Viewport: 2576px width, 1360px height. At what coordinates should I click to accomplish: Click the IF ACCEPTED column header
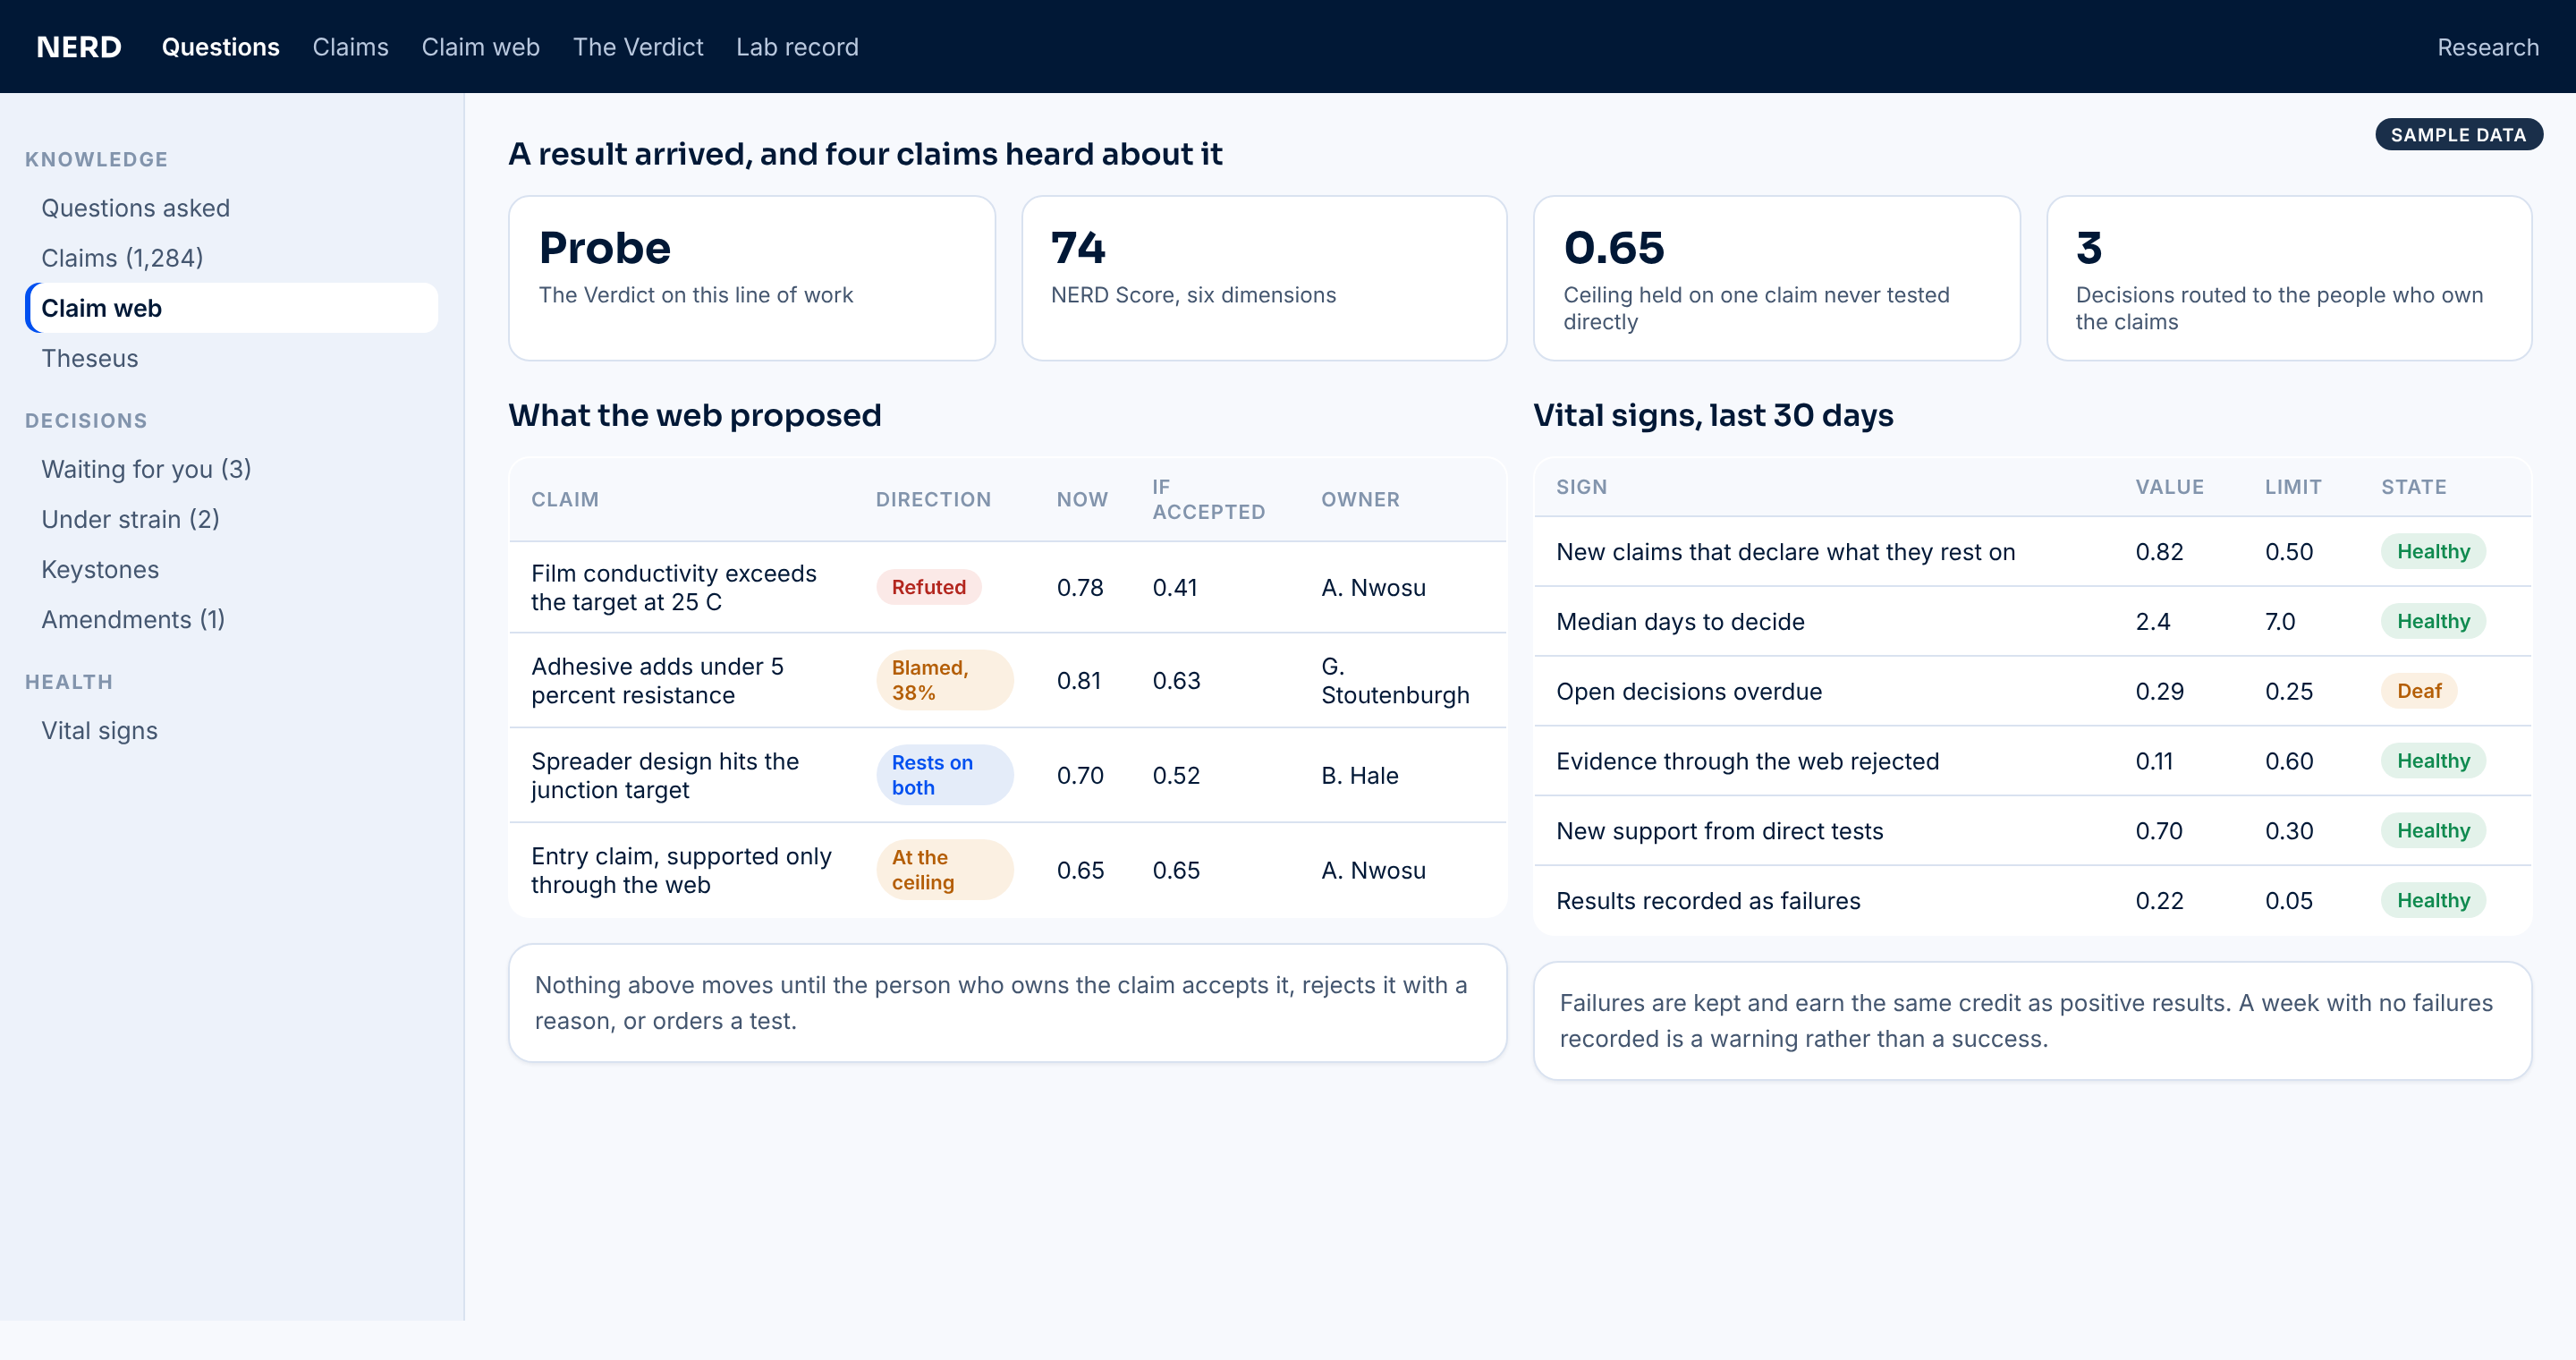pos(1208,499)
